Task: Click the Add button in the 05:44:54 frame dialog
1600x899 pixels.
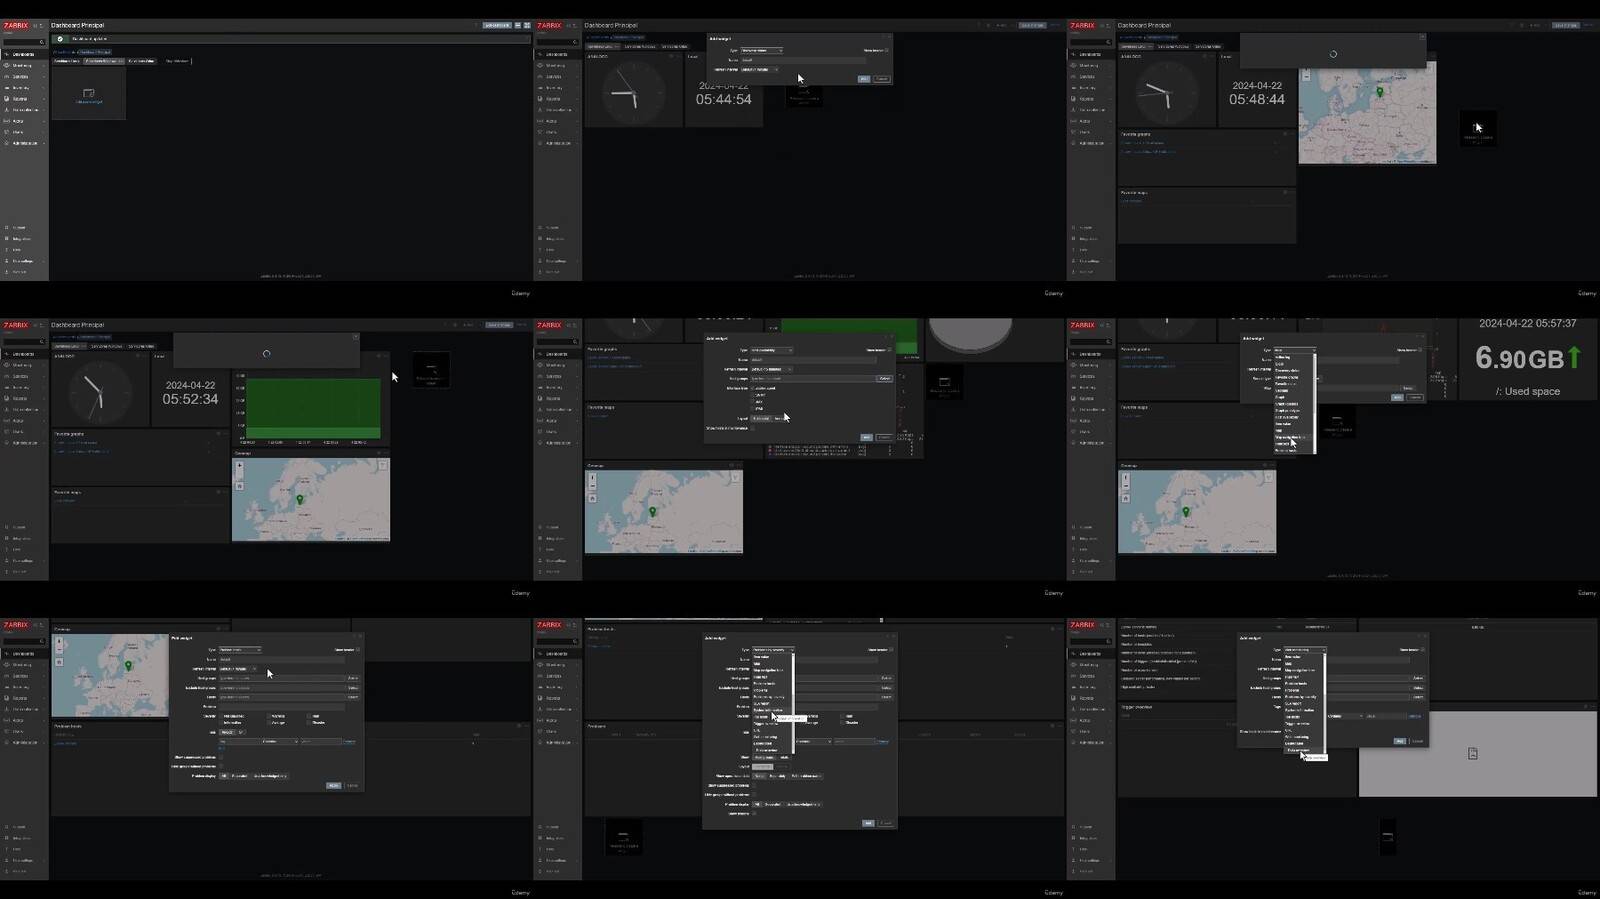Action: [864, 79]
